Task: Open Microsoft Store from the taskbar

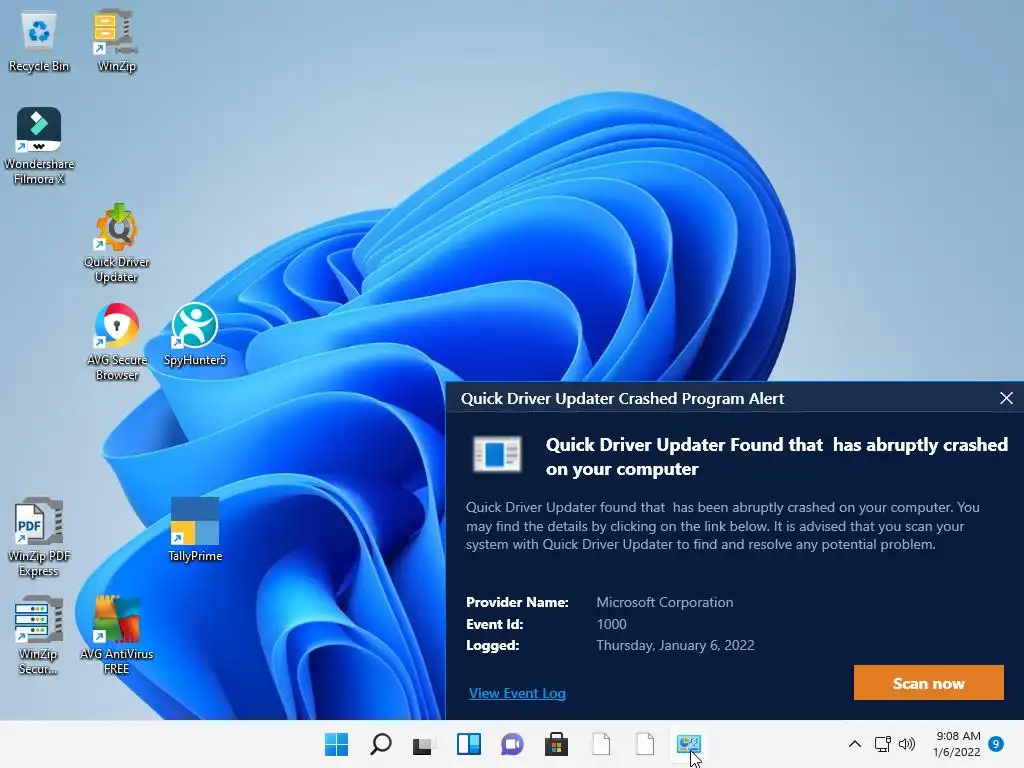Action: 556,744
